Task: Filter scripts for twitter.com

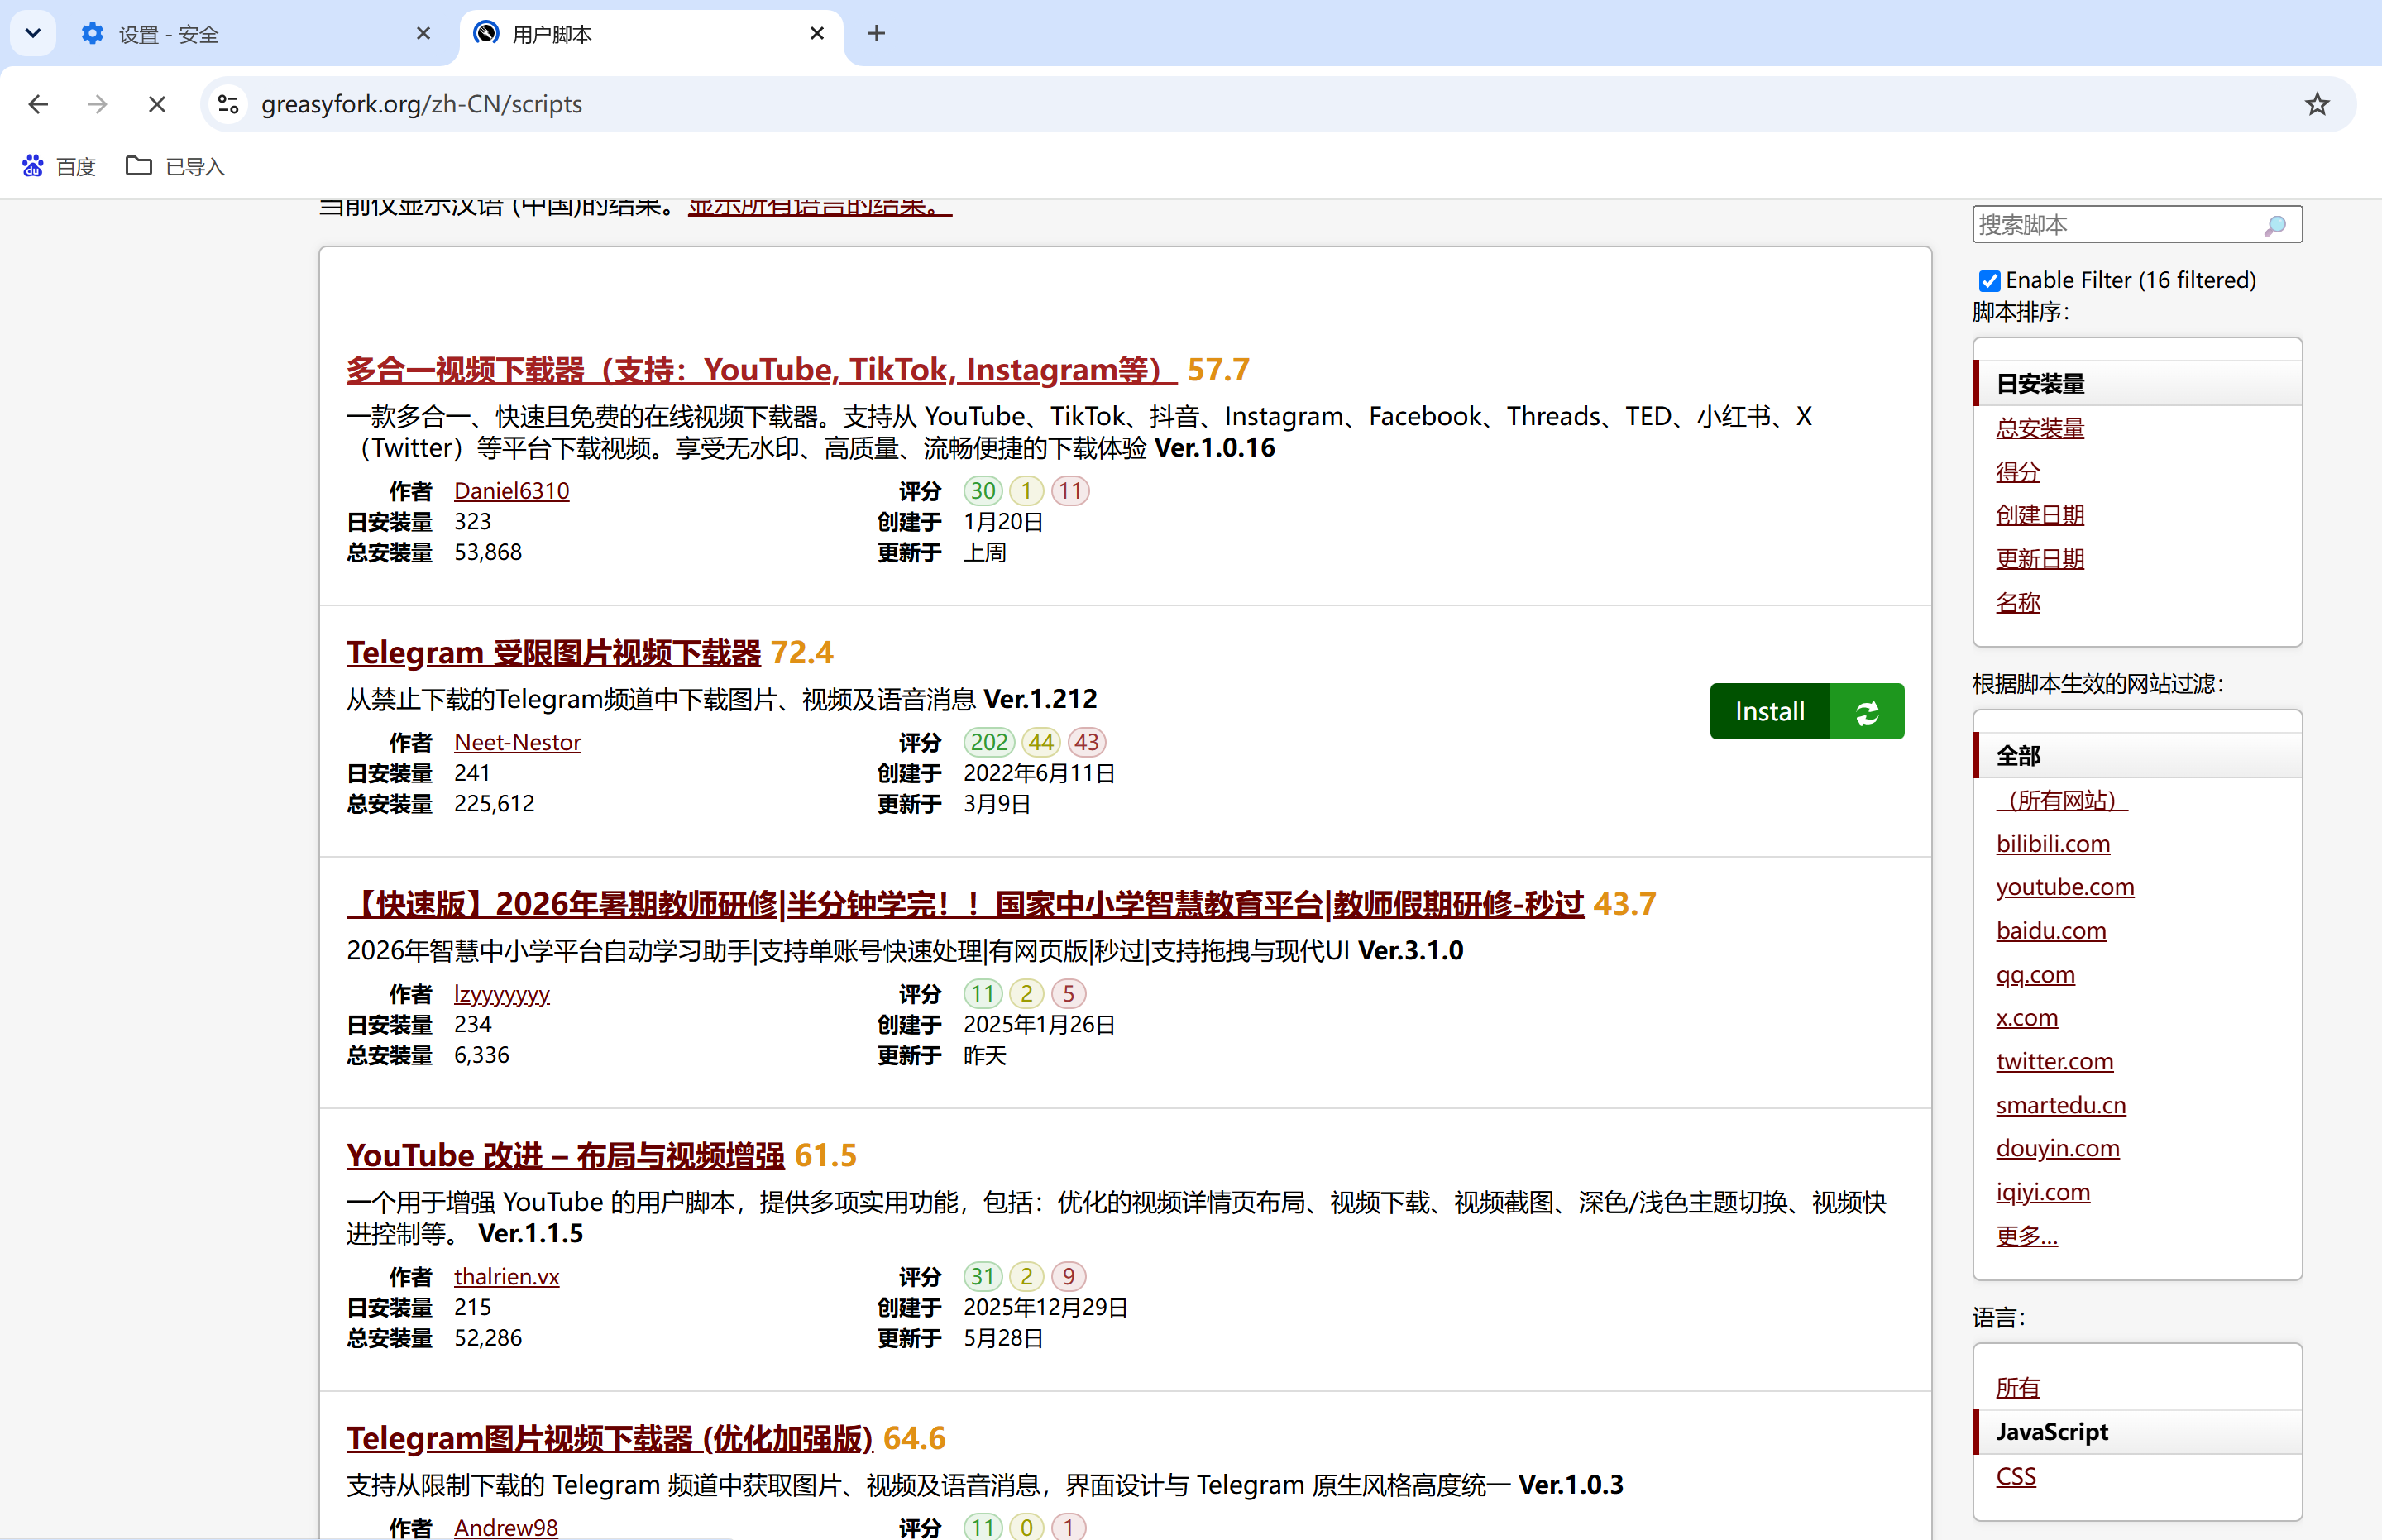Action: click(2055, 1062)
